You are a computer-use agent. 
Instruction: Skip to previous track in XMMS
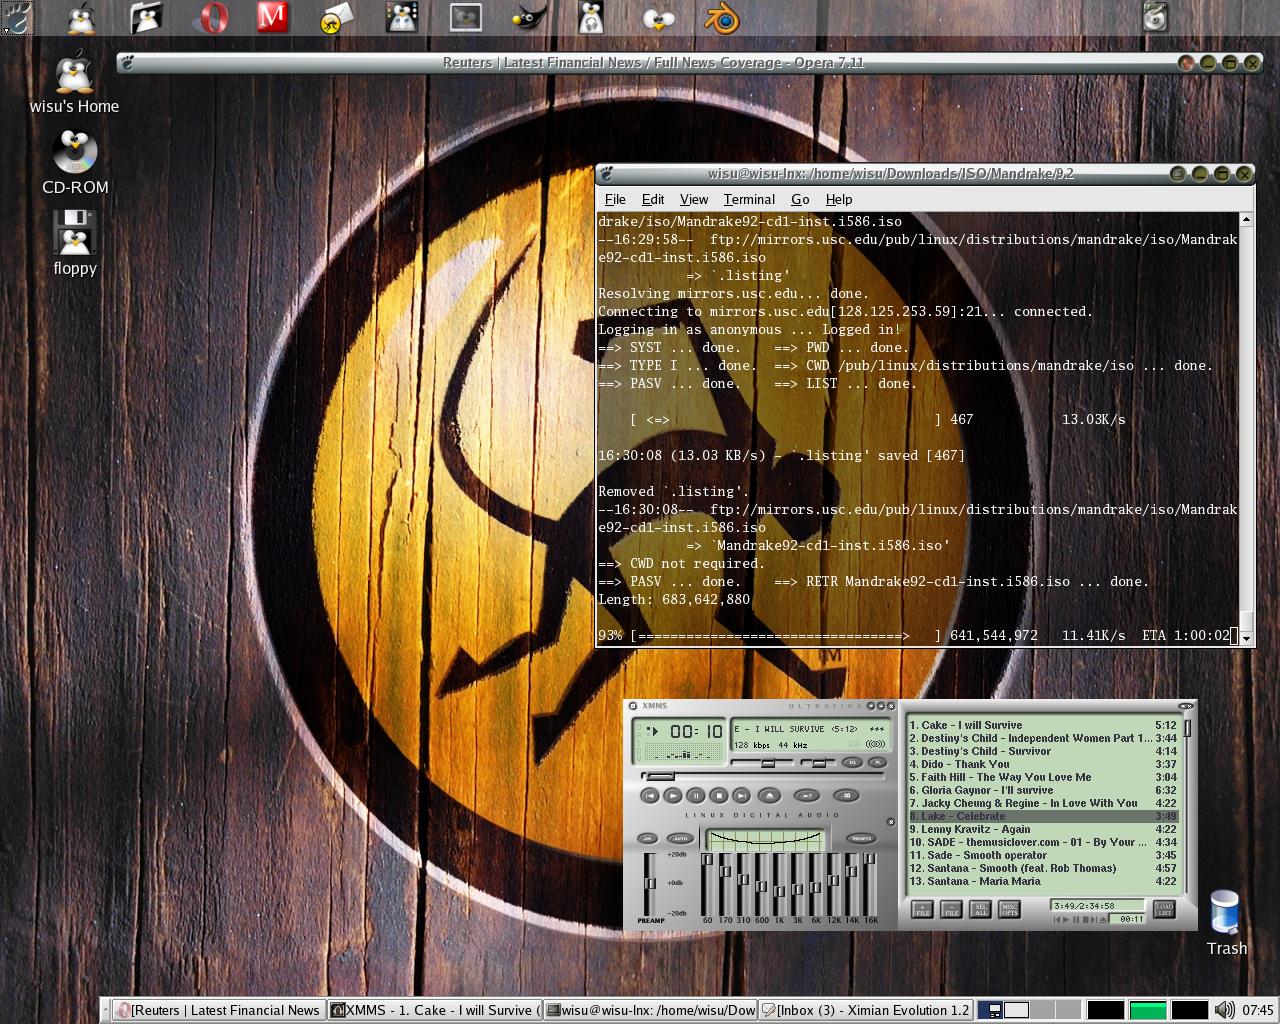coord(650,795)
